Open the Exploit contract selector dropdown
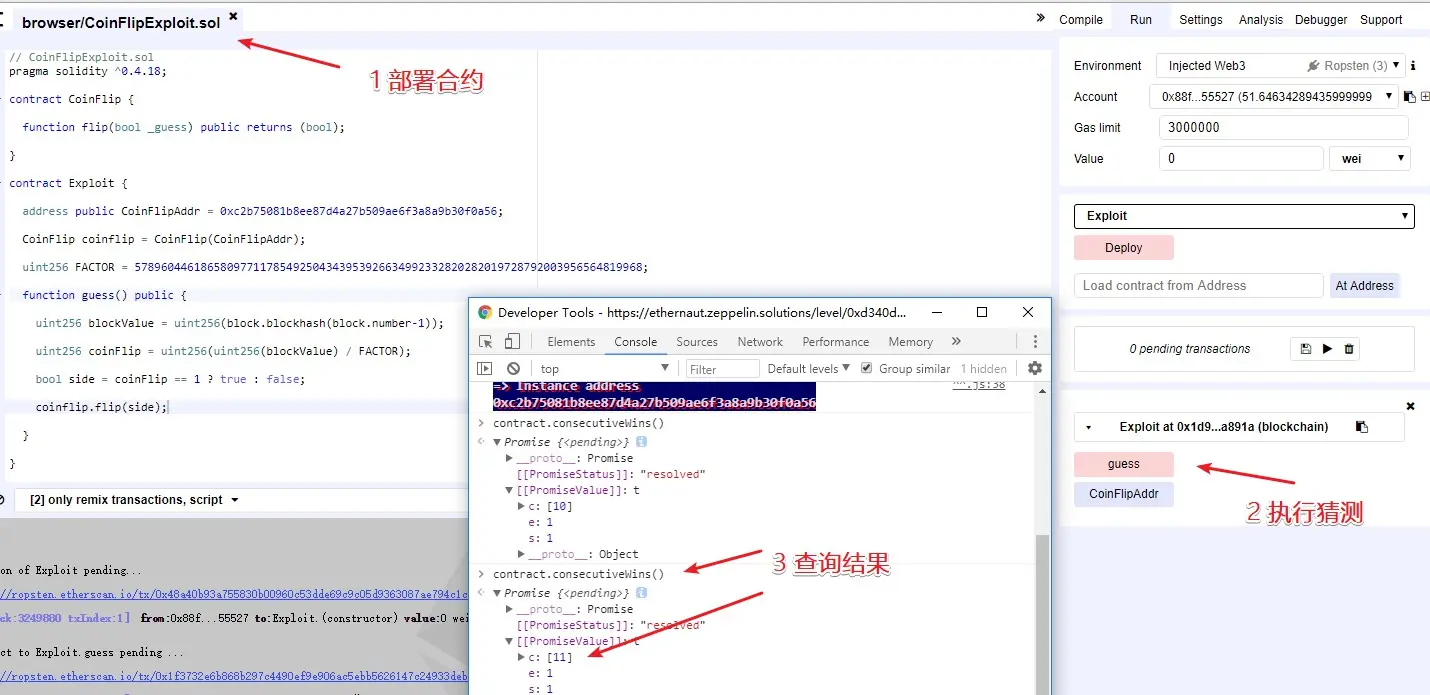Screen dimensions: 1430x695 (x=1244, y=216)
